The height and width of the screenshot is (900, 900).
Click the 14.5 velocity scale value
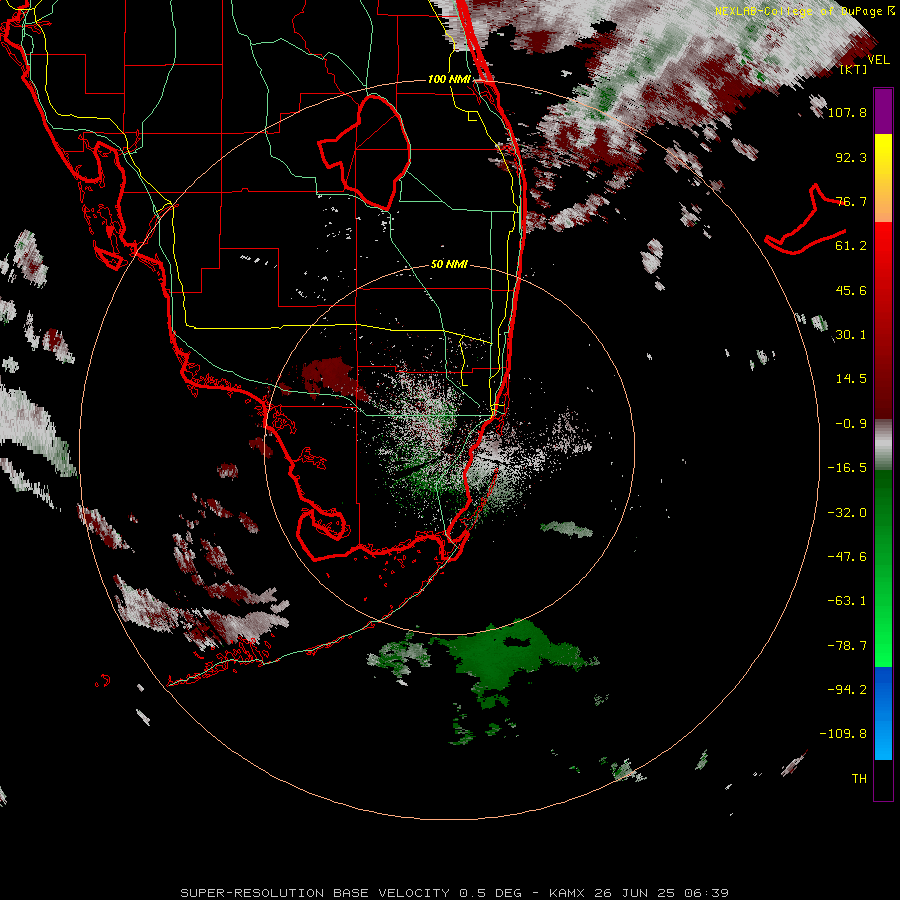tap(851, 379)
